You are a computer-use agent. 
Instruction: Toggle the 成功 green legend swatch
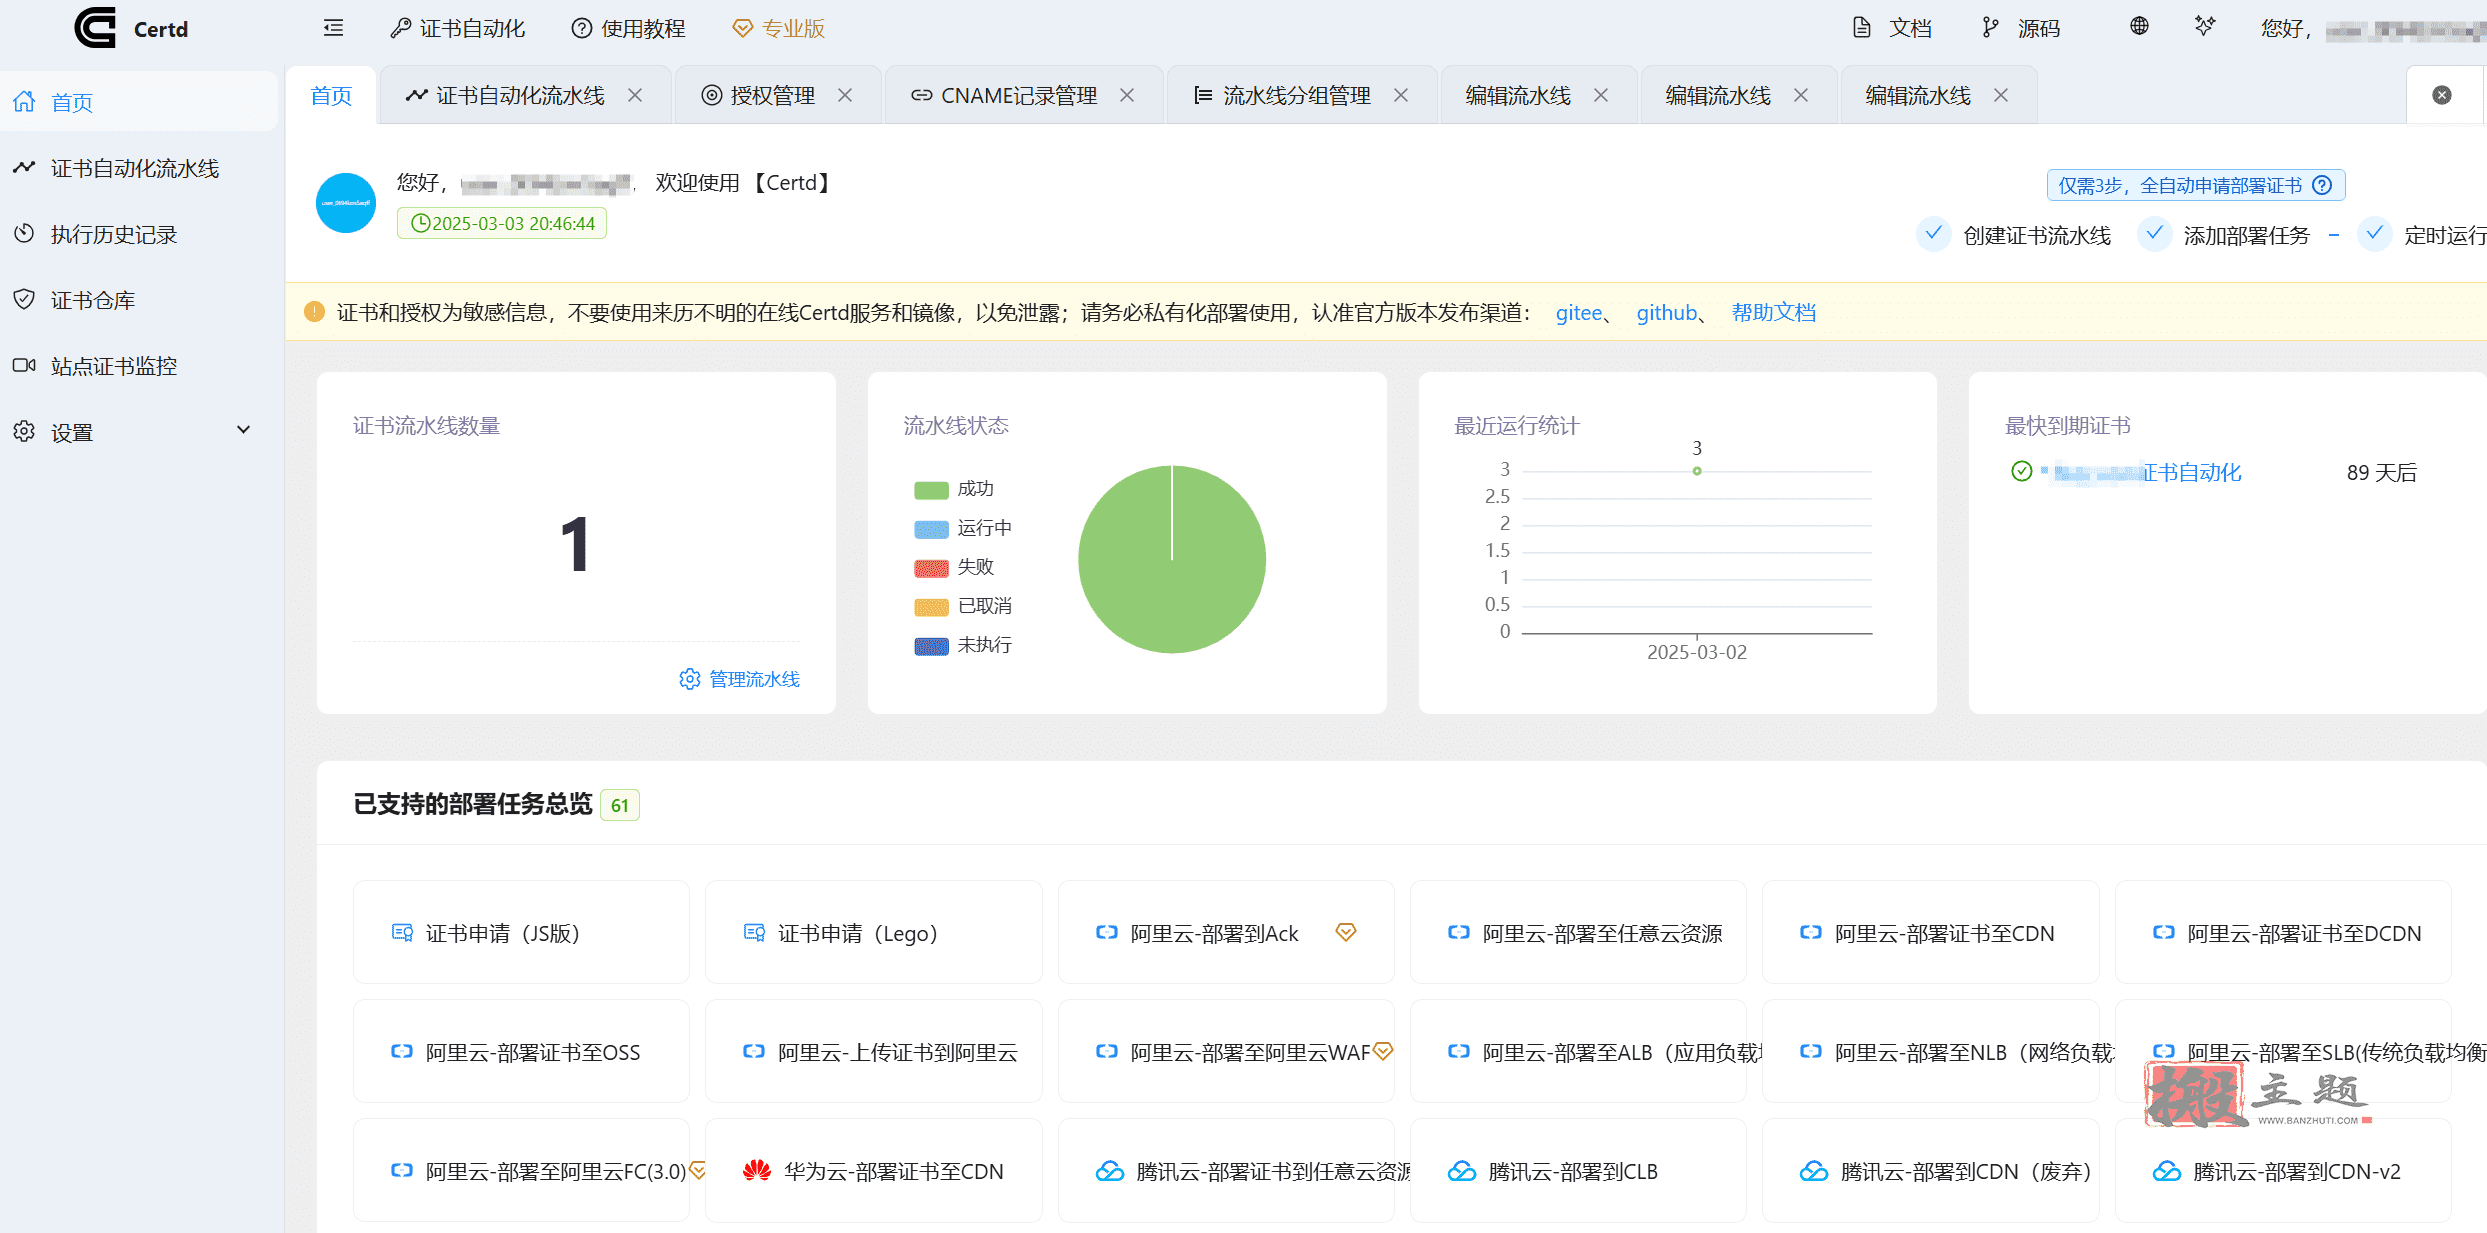(x=931, y=489)
